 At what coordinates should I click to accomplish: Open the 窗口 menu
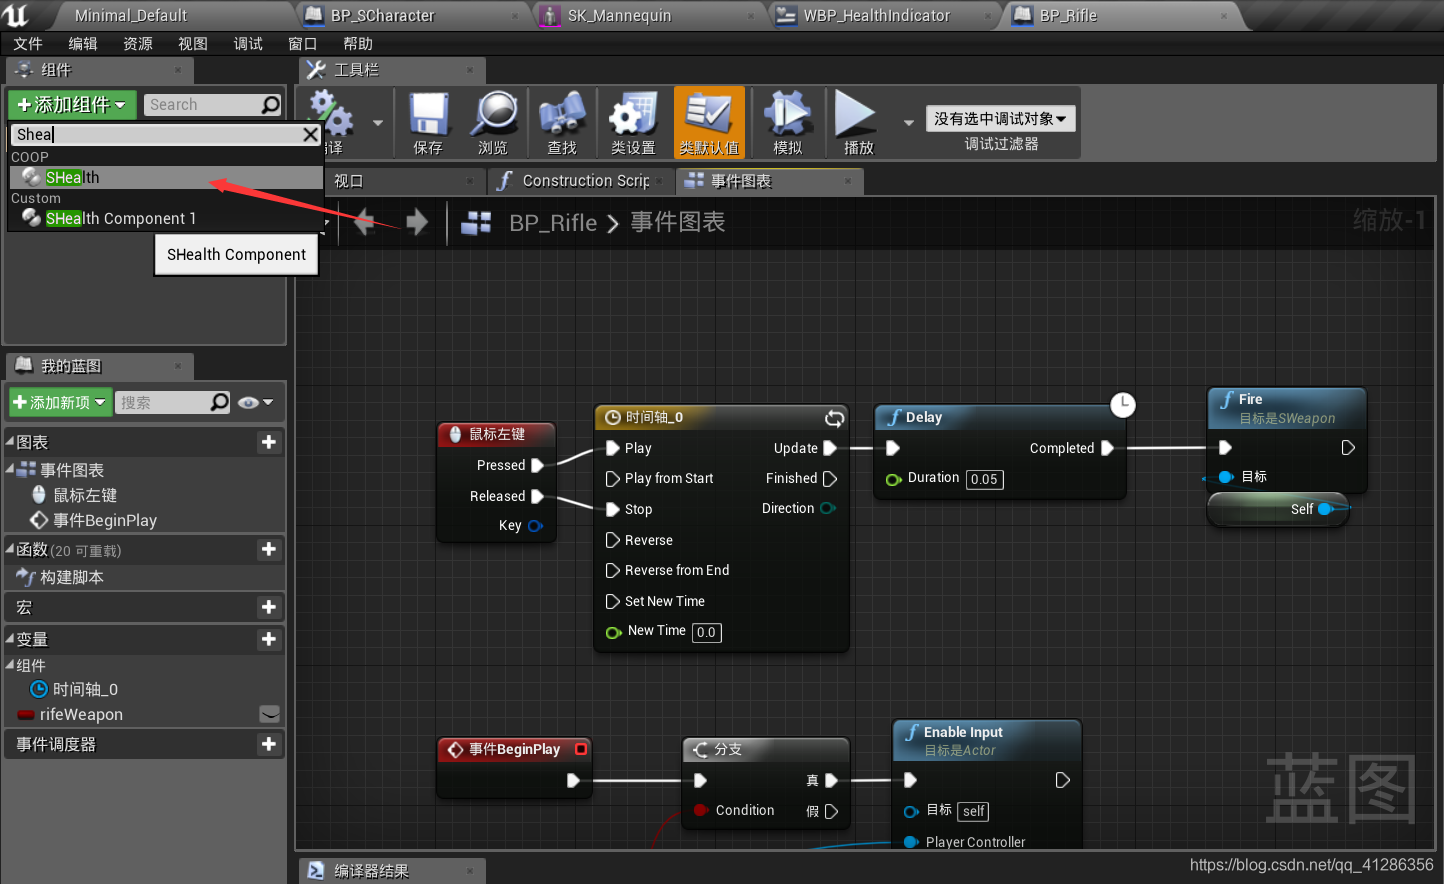point(302,43)
